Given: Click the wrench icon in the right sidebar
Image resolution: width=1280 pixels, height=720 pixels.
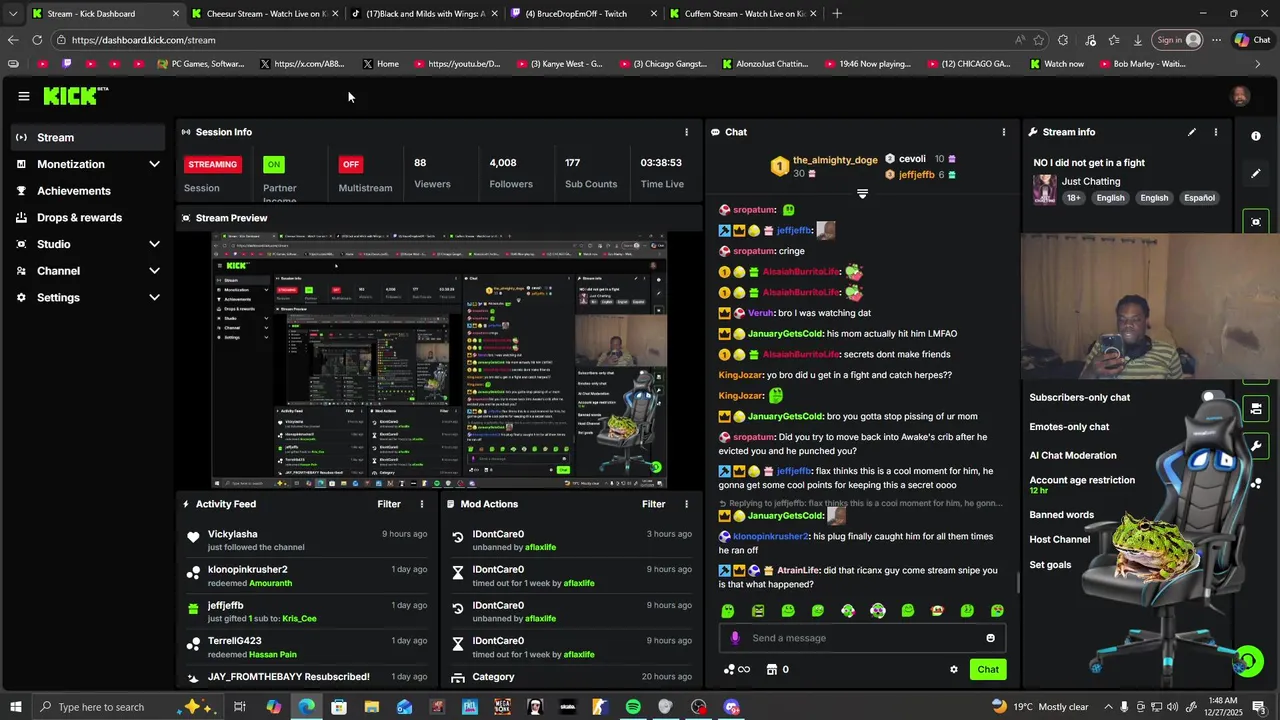Looking at the screenshot, I should 1256,446.
